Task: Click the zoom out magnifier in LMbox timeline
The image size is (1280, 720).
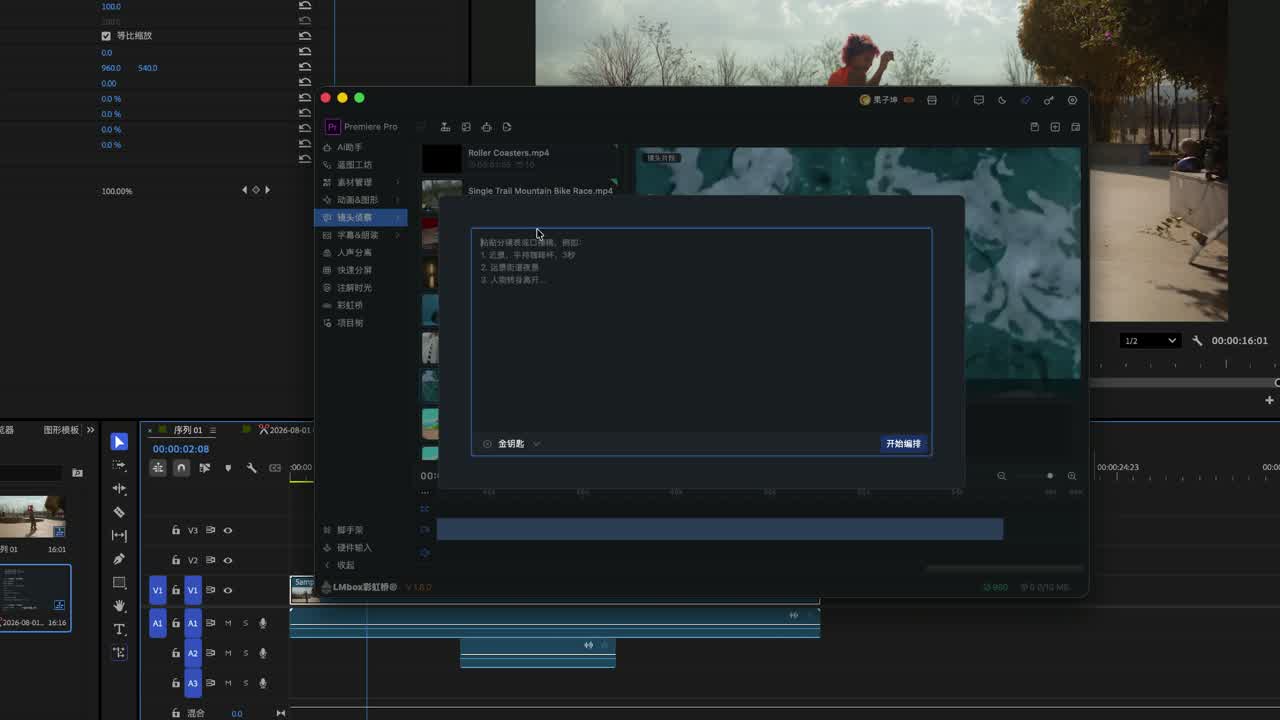Action: point(1001,476)
